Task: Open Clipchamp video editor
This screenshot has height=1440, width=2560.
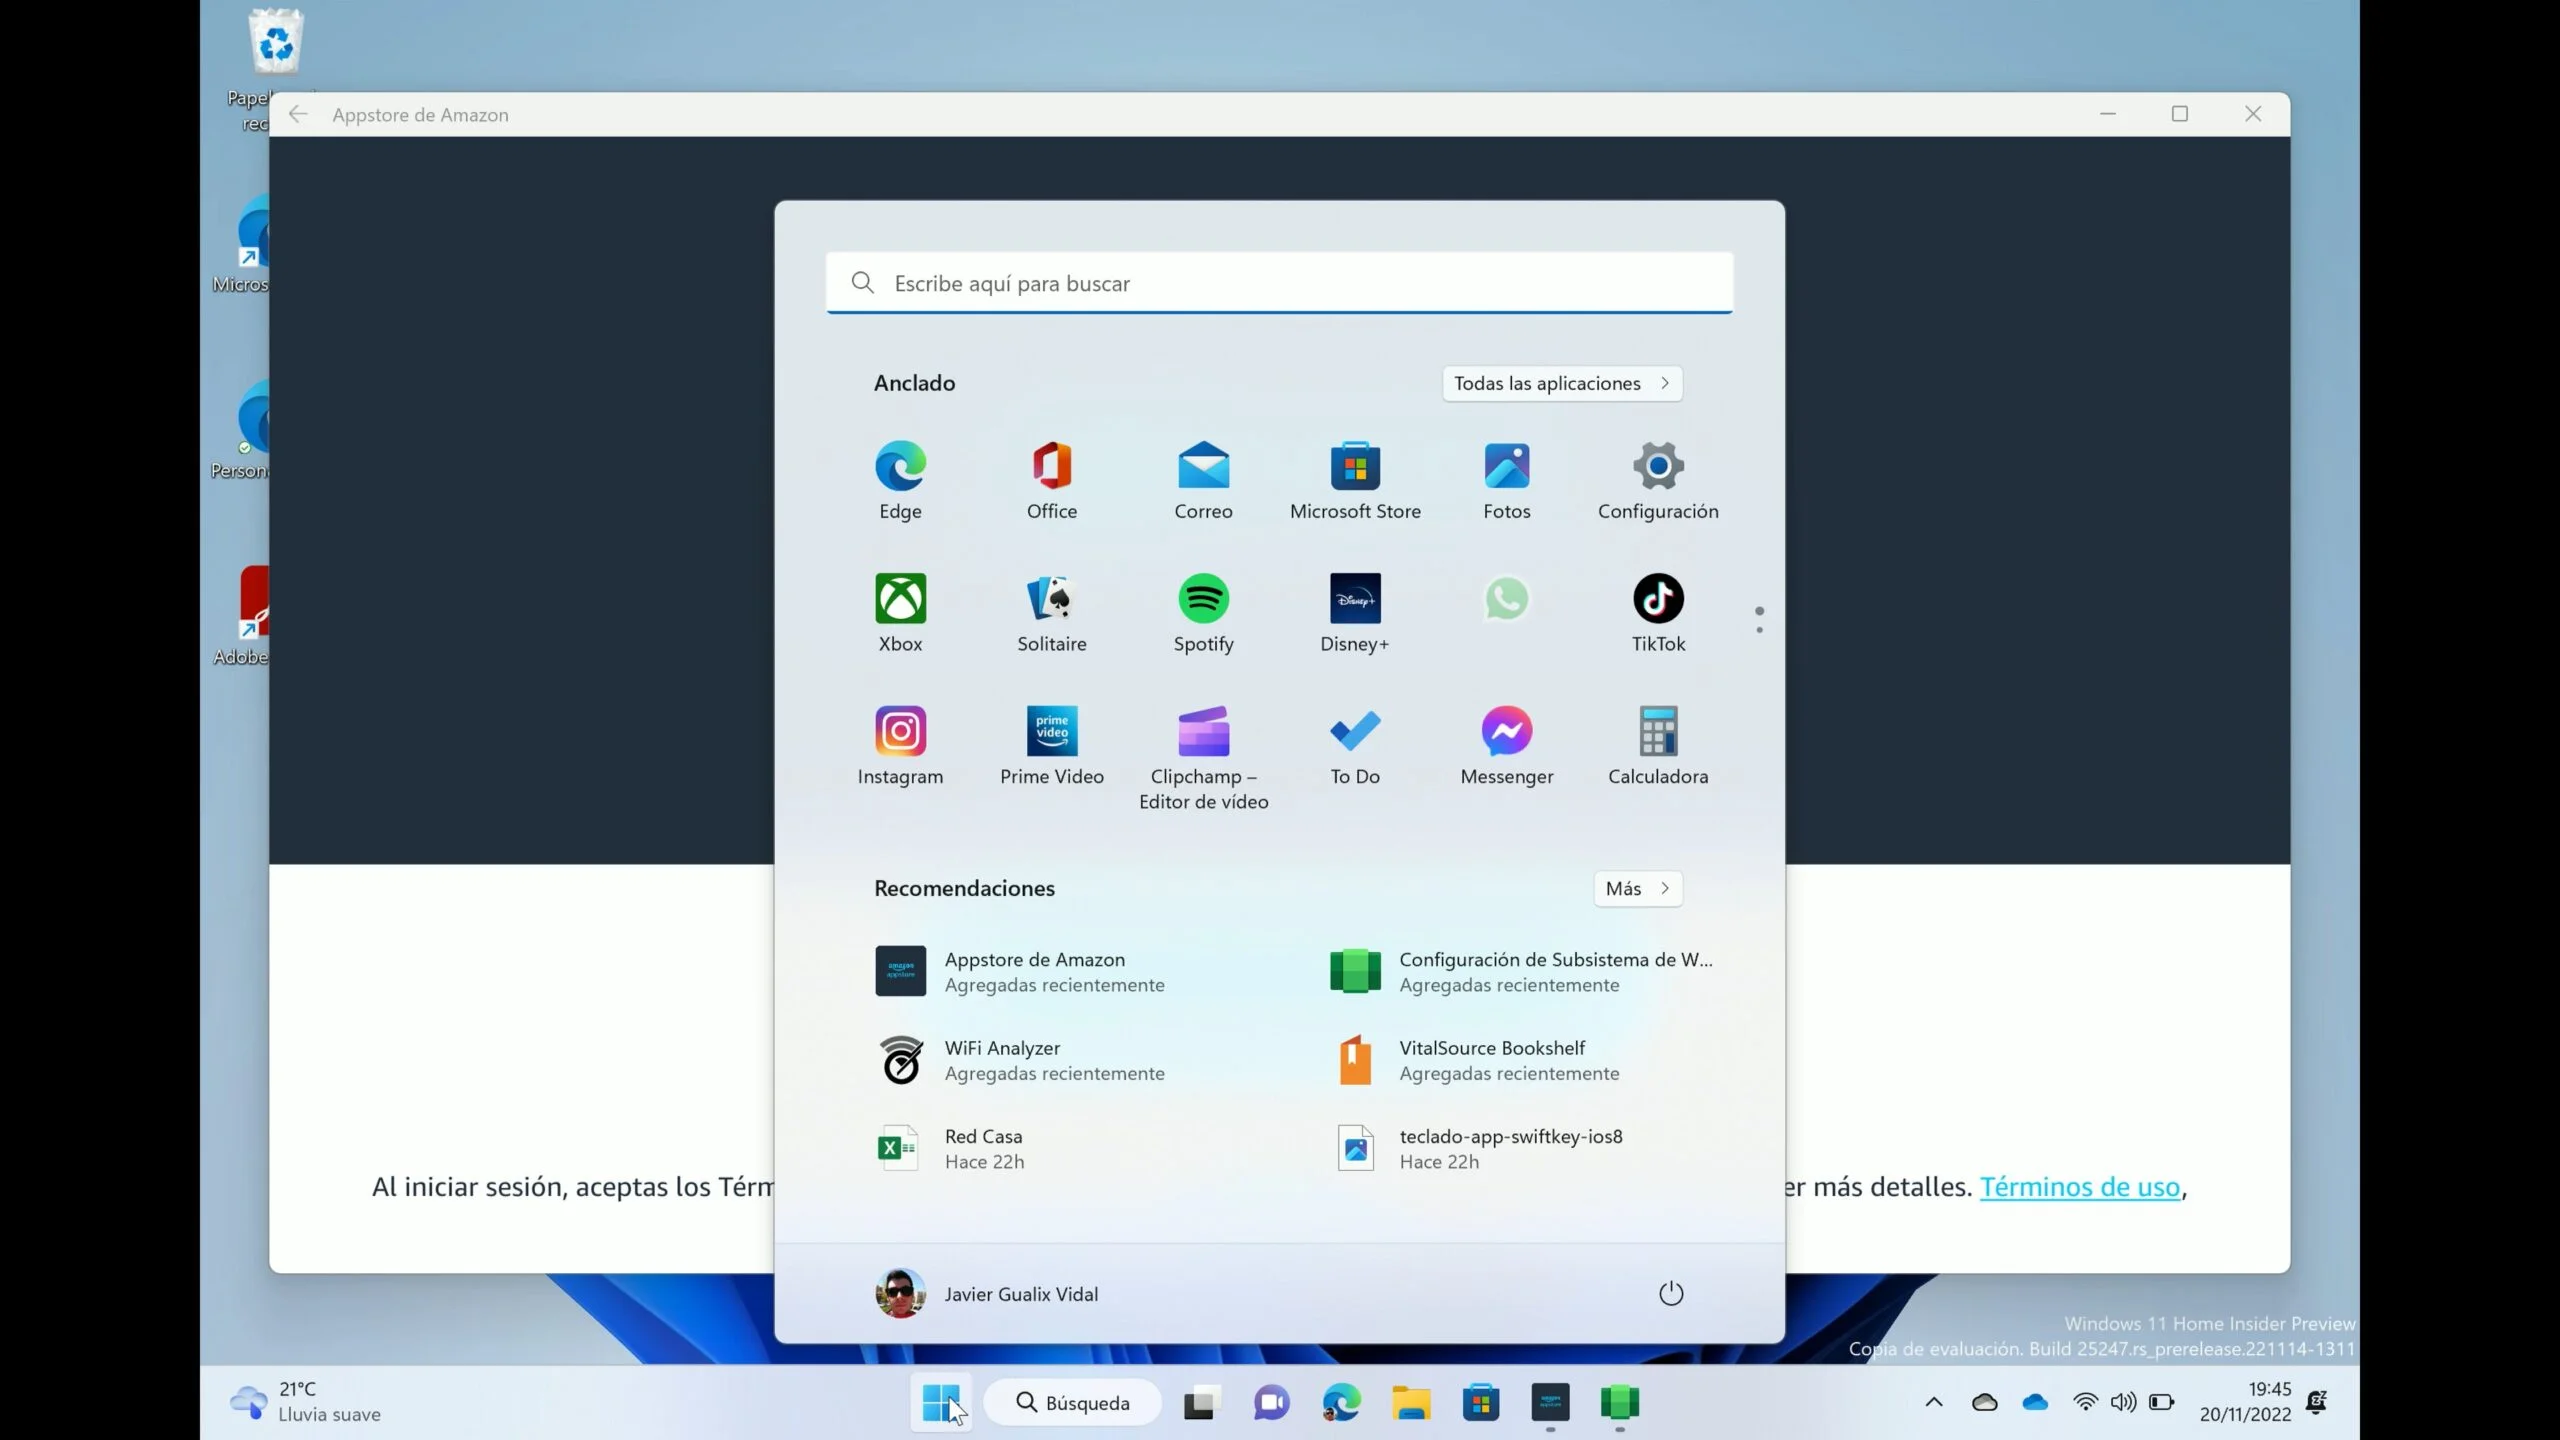Action: tap(1203, 730)
